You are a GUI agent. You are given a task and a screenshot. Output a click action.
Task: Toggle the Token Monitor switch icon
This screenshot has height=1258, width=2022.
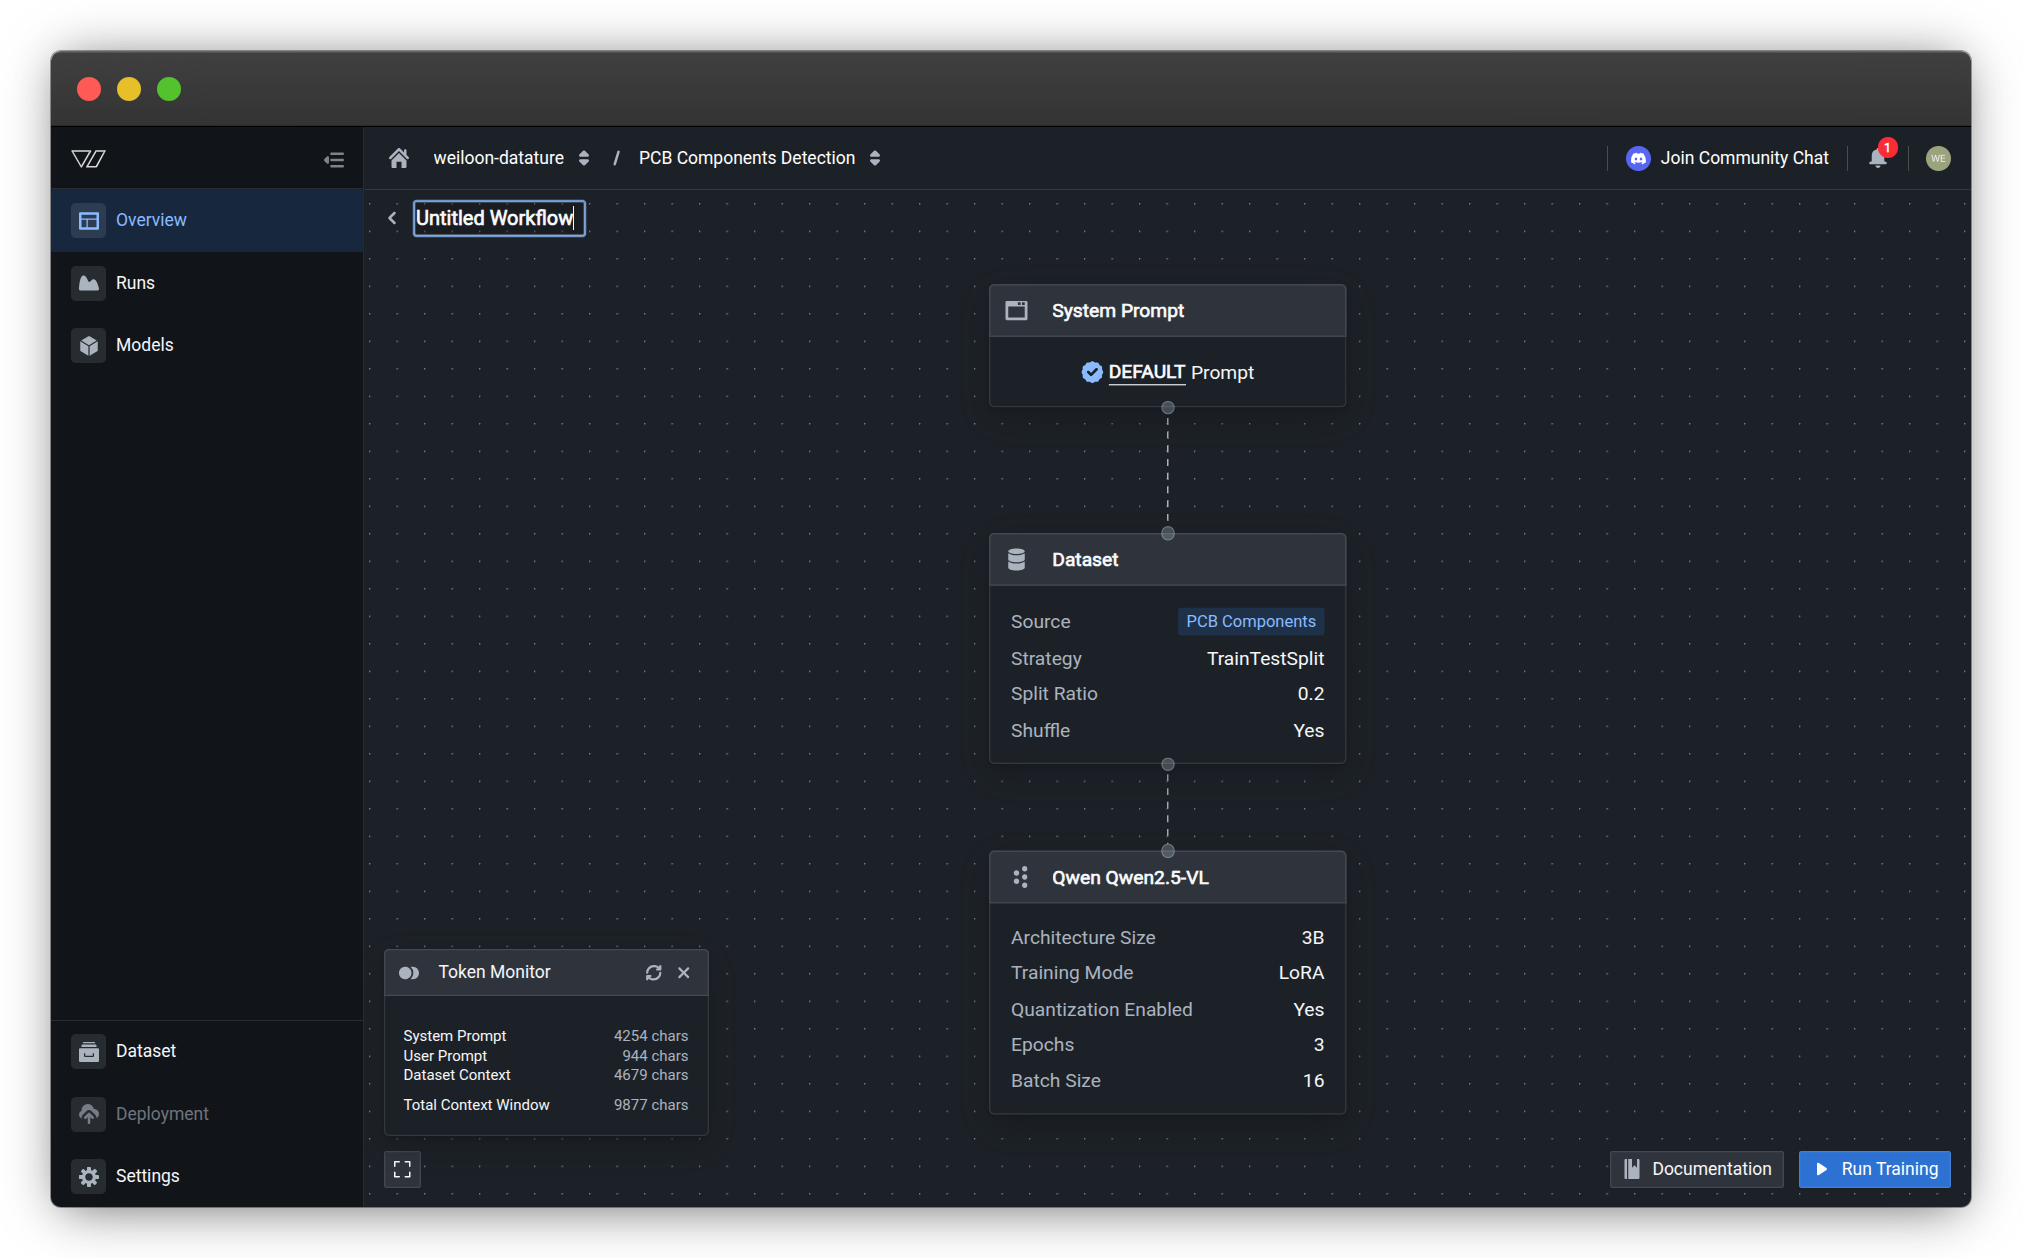[x=409, y=972]
